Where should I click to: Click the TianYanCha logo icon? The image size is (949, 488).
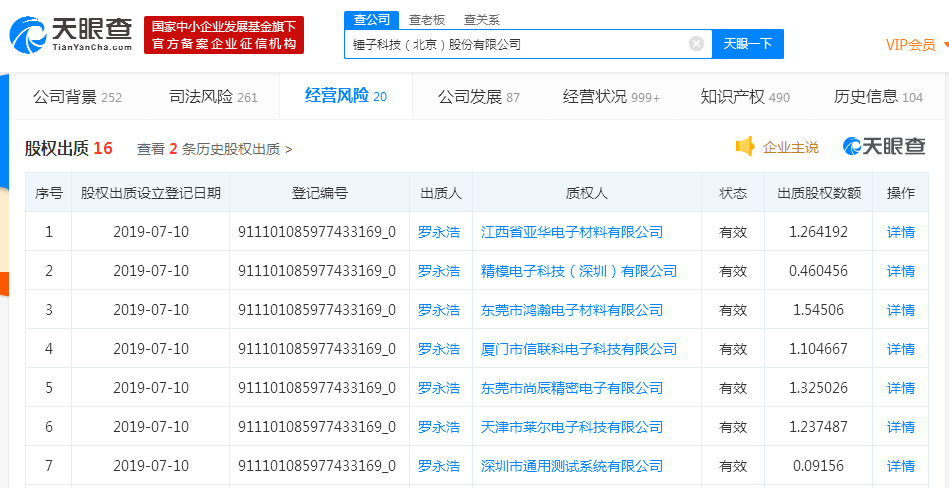tap(28, 35)
